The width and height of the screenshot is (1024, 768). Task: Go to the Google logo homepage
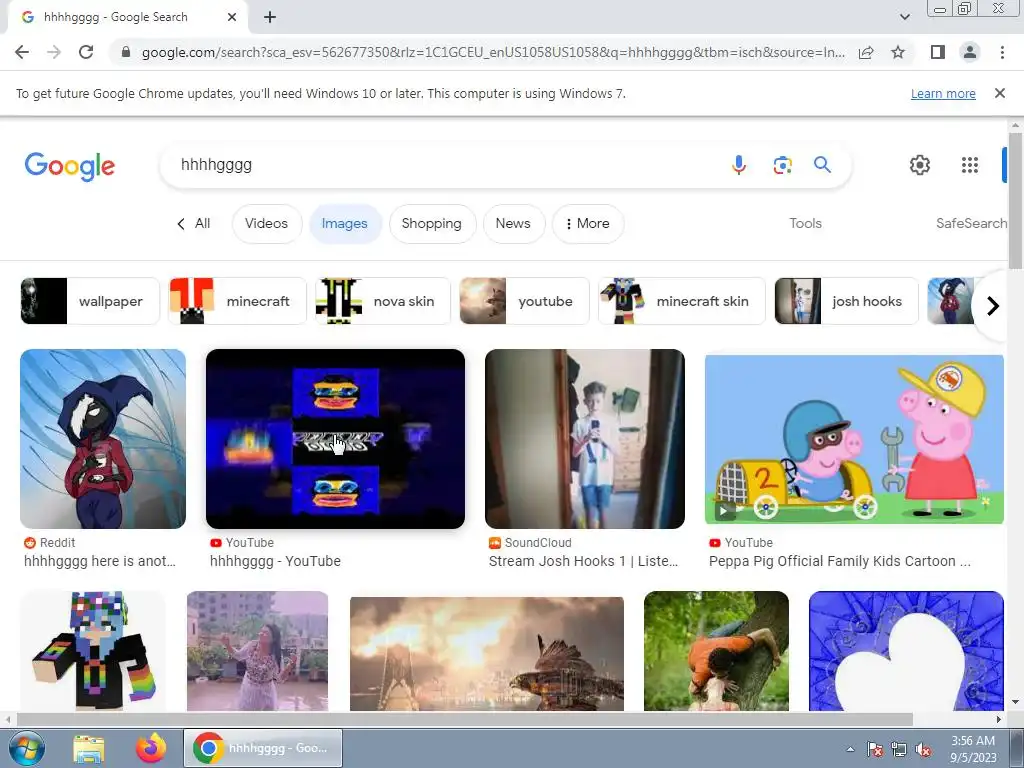pos(70,166)
